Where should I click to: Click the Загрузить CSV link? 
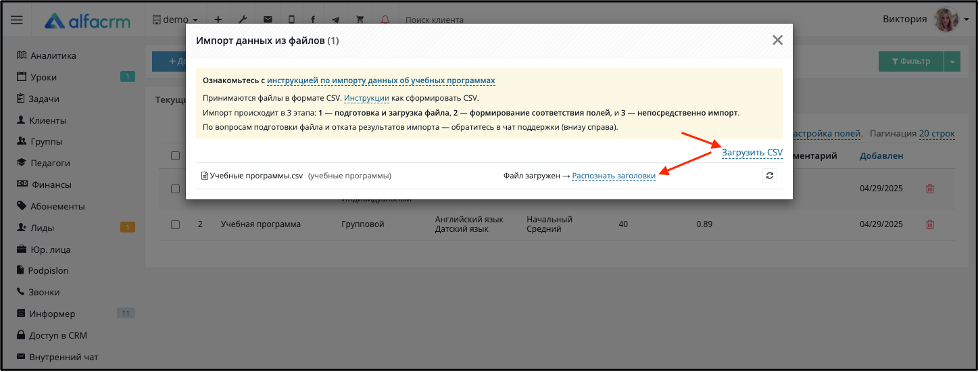752,152
